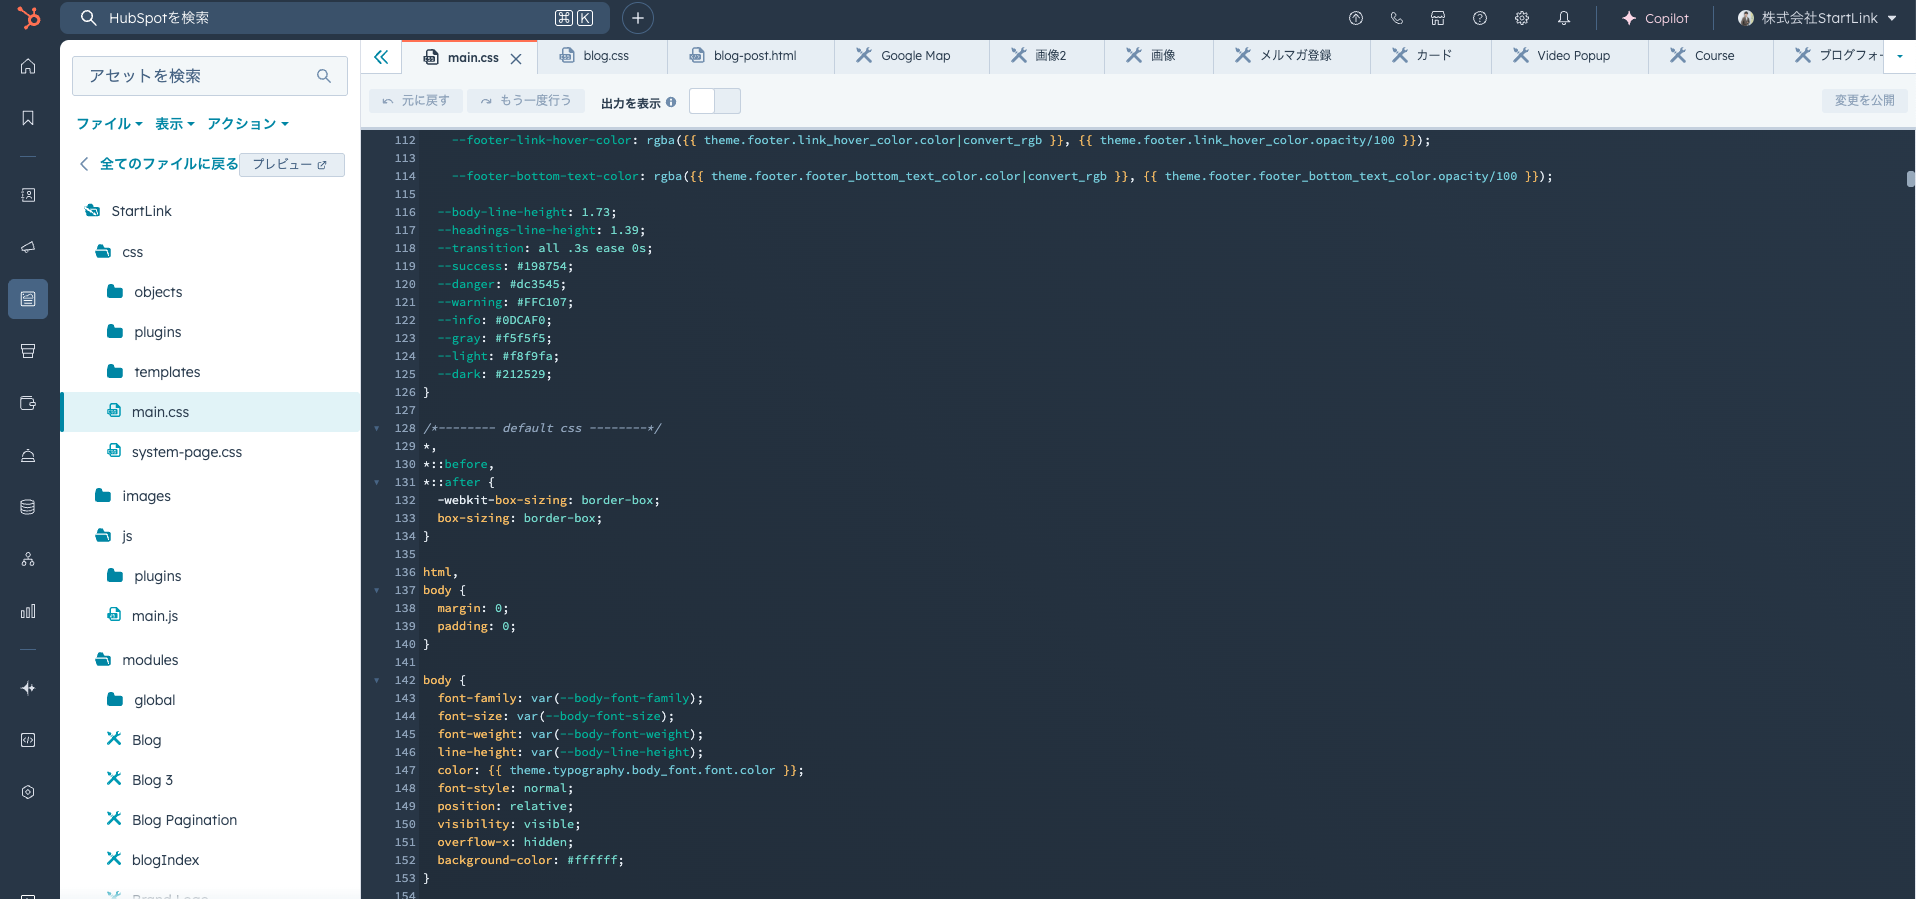Switch to the blog.css tab
This screenshot has width=1916, height=899.
605,56
